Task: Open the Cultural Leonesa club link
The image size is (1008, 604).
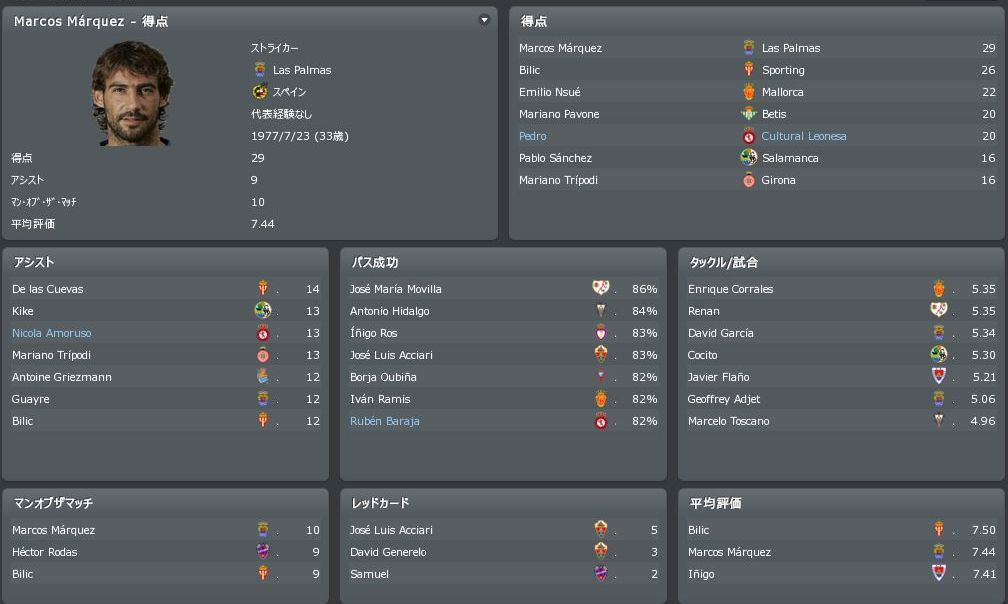Action: tap(803, 136)
